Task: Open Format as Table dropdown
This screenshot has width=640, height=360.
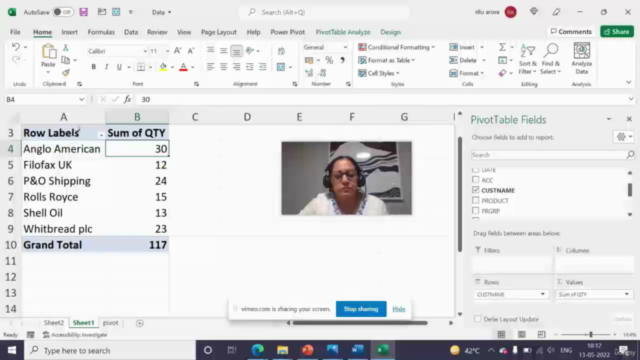Action: [x=386, y=60]
